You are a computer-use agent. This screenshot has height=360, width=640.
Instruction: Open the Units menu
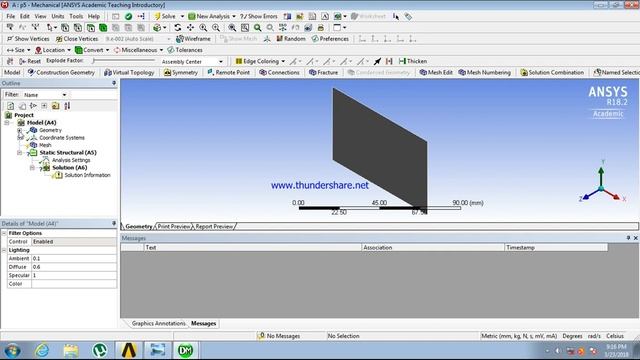click(x=58, y=16)
